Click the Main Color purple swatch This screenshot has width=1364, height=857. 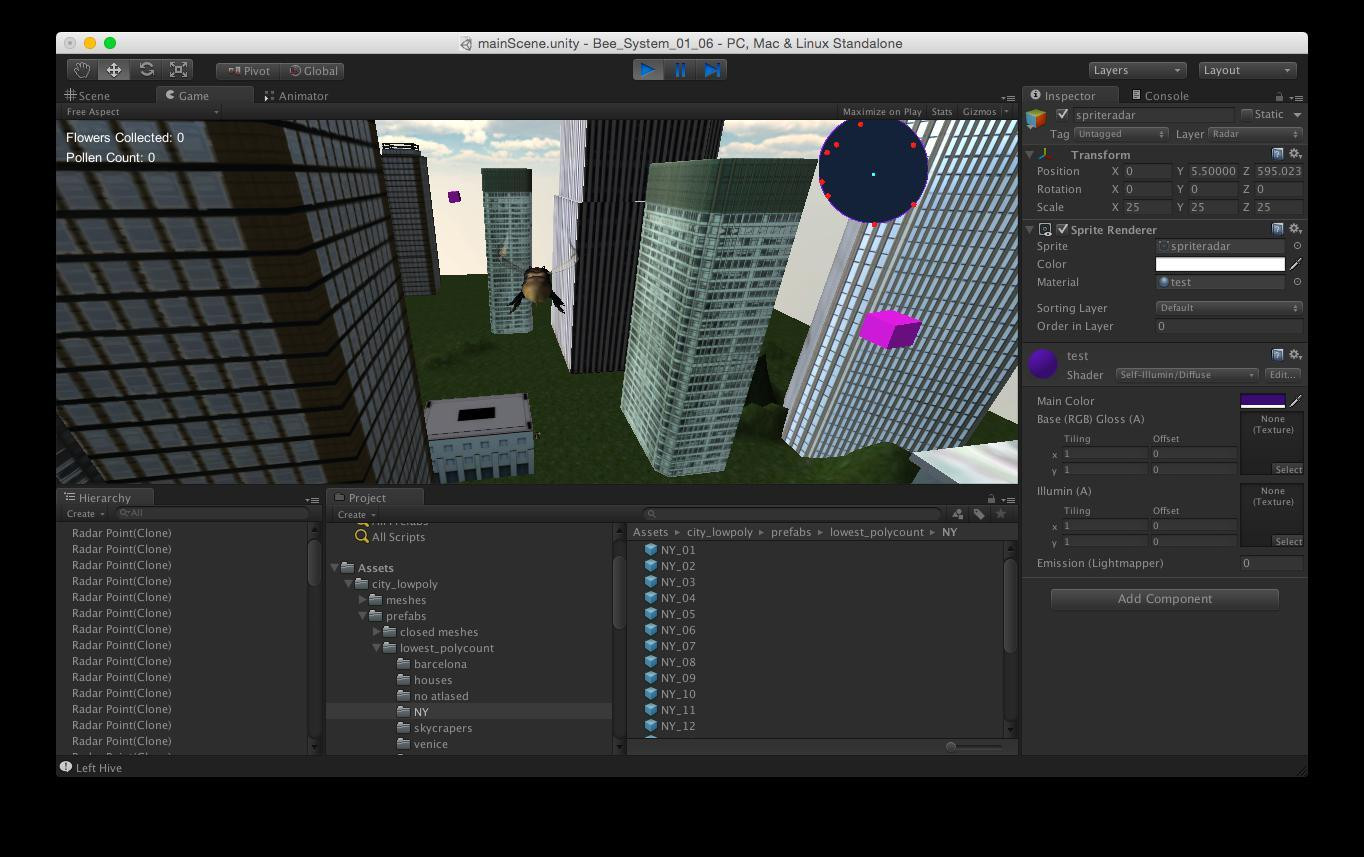[x=1262, y=401]
